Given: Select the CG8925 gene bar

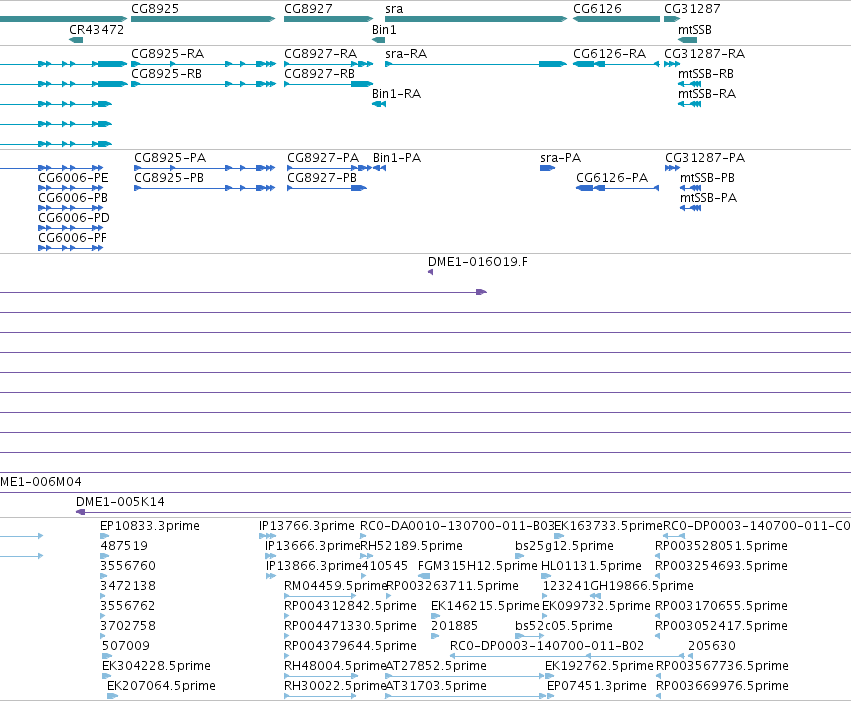Looking at the screenshot, I should tap(203, 19).
